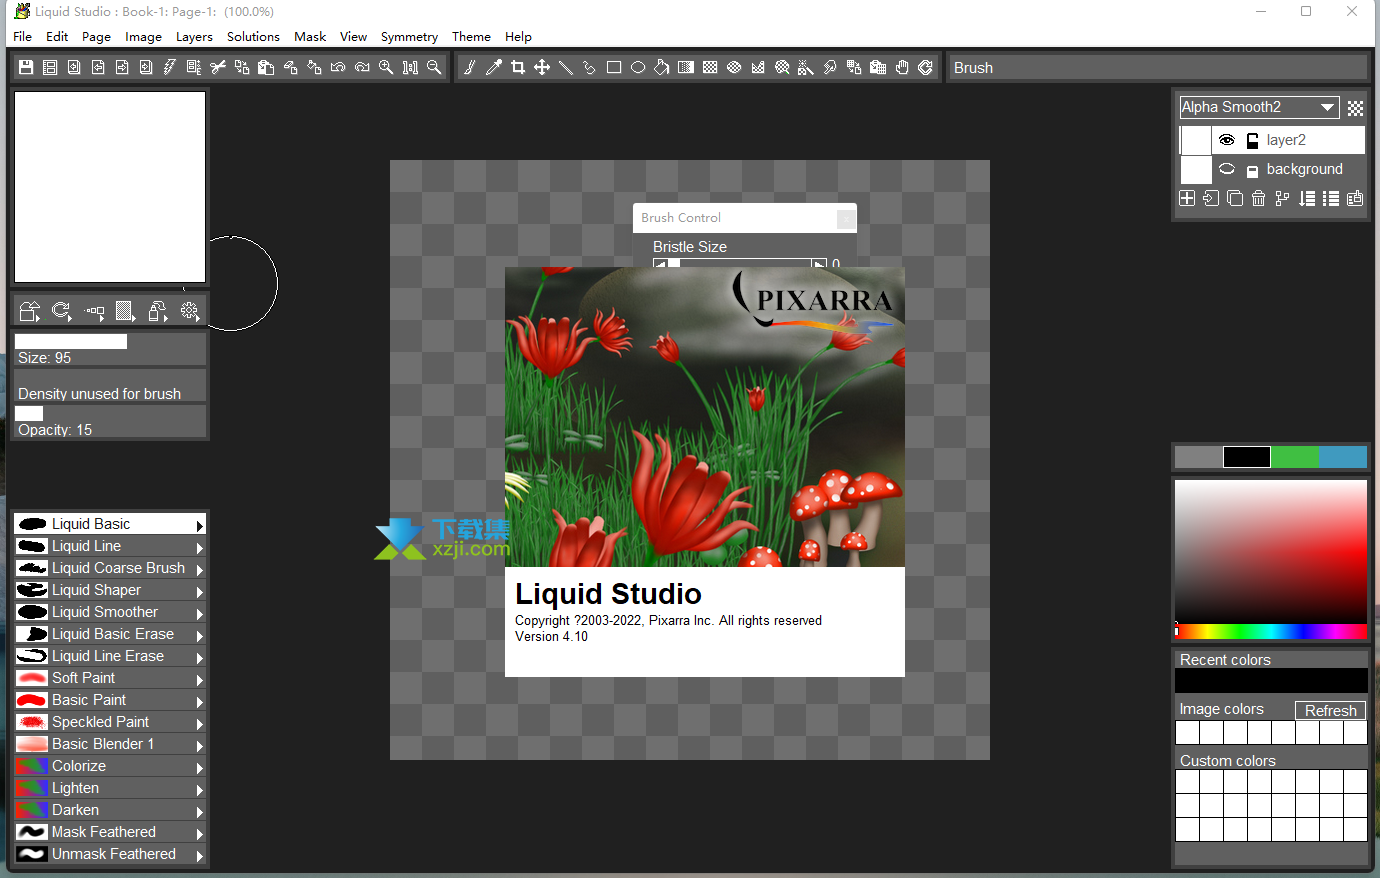
Task: Select the Move (four-arrow) tool
Action: pos(542,67)
